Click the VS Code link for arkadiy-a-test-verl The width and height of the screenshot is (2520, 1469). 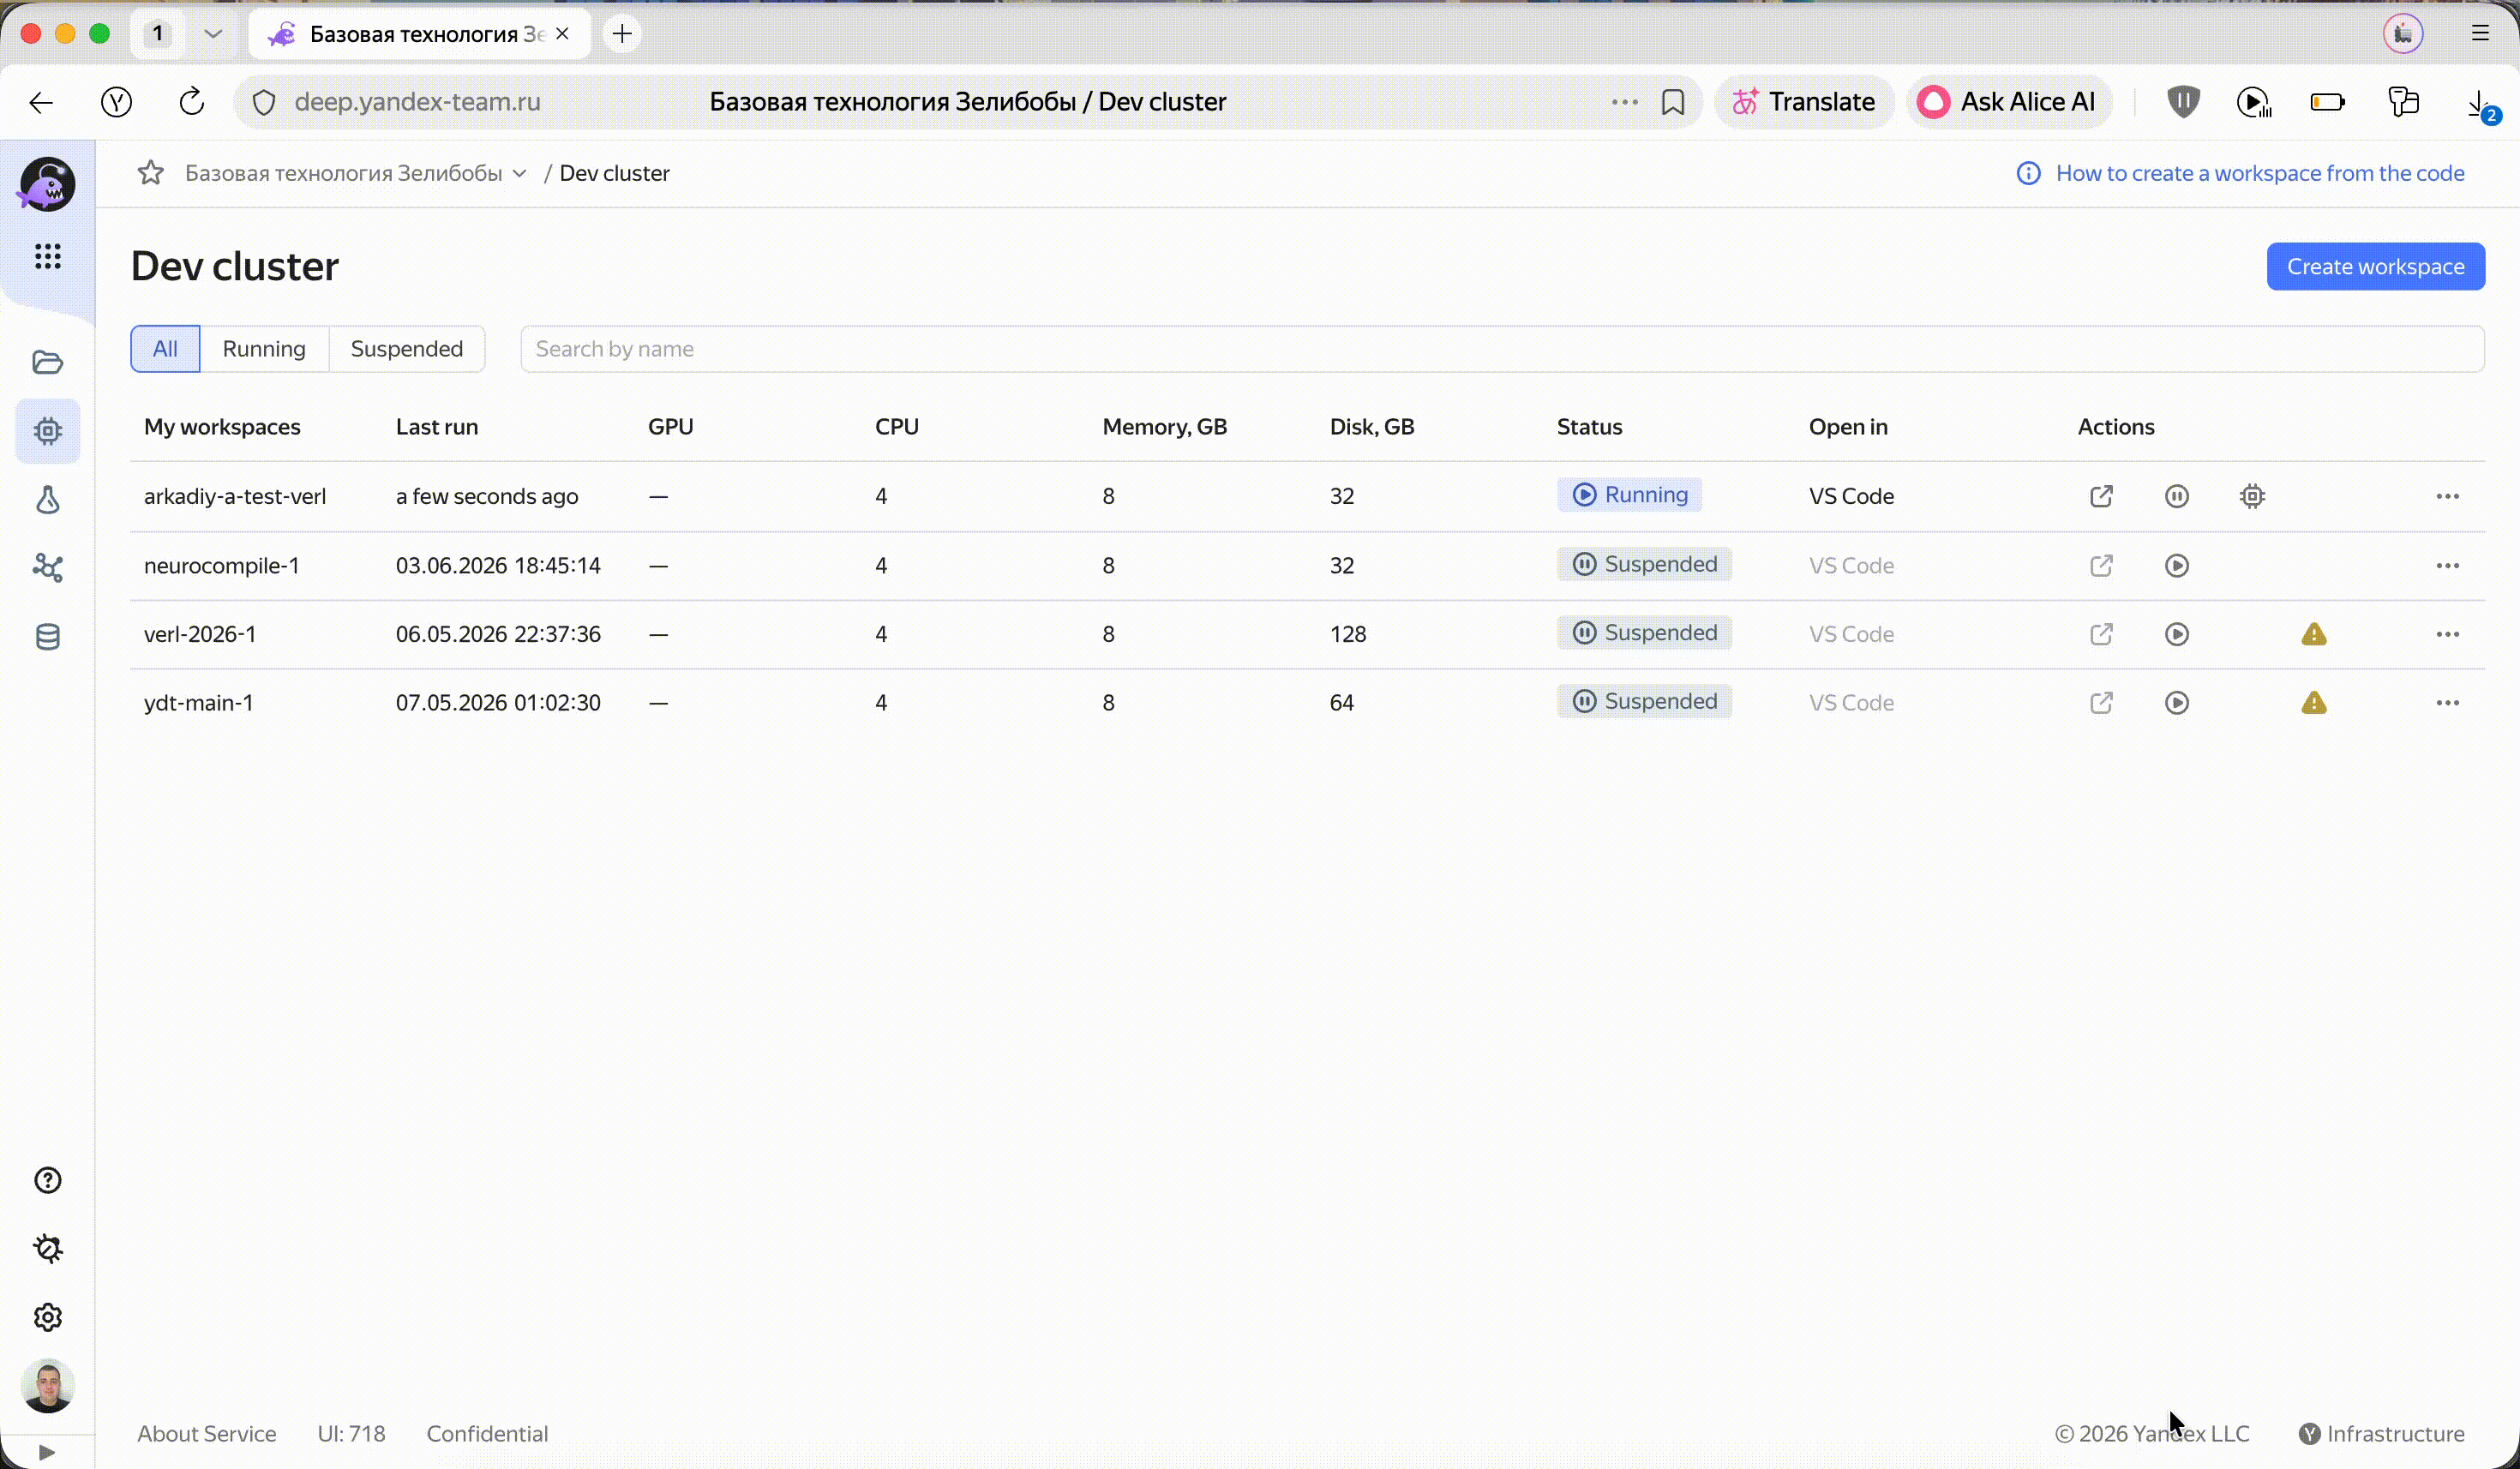point(1851,496)
